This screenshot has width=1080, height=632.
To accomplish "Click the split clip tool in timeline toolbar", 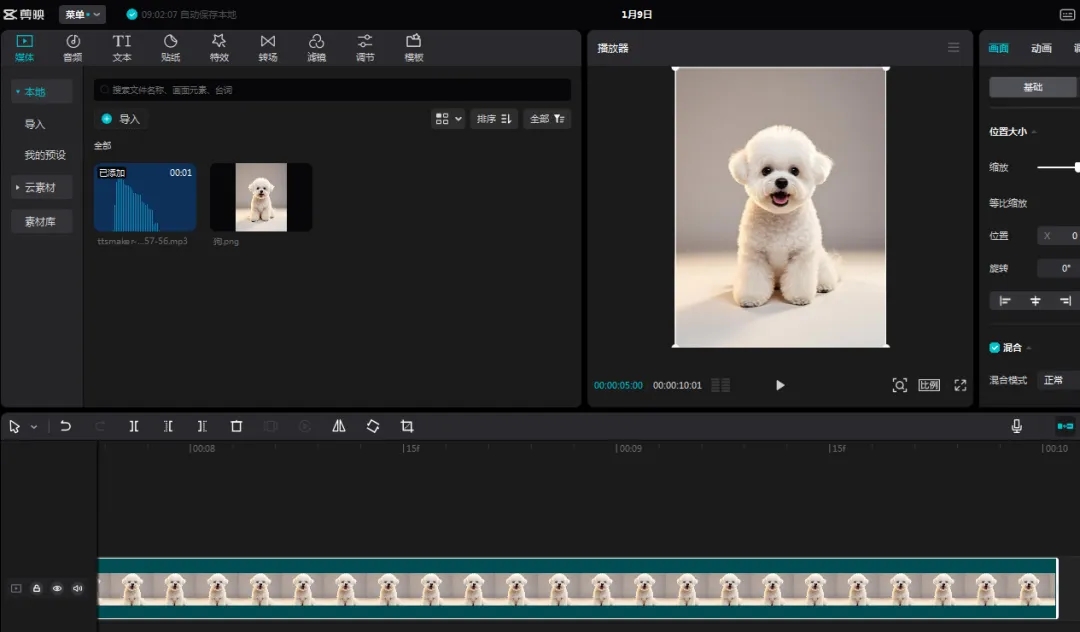I will [x=134, y=426].
